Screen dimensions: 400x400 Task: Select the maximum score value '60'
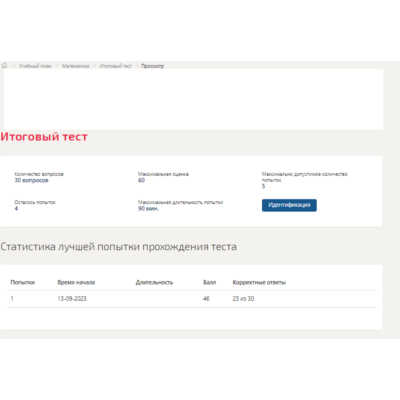coord(141,180)
